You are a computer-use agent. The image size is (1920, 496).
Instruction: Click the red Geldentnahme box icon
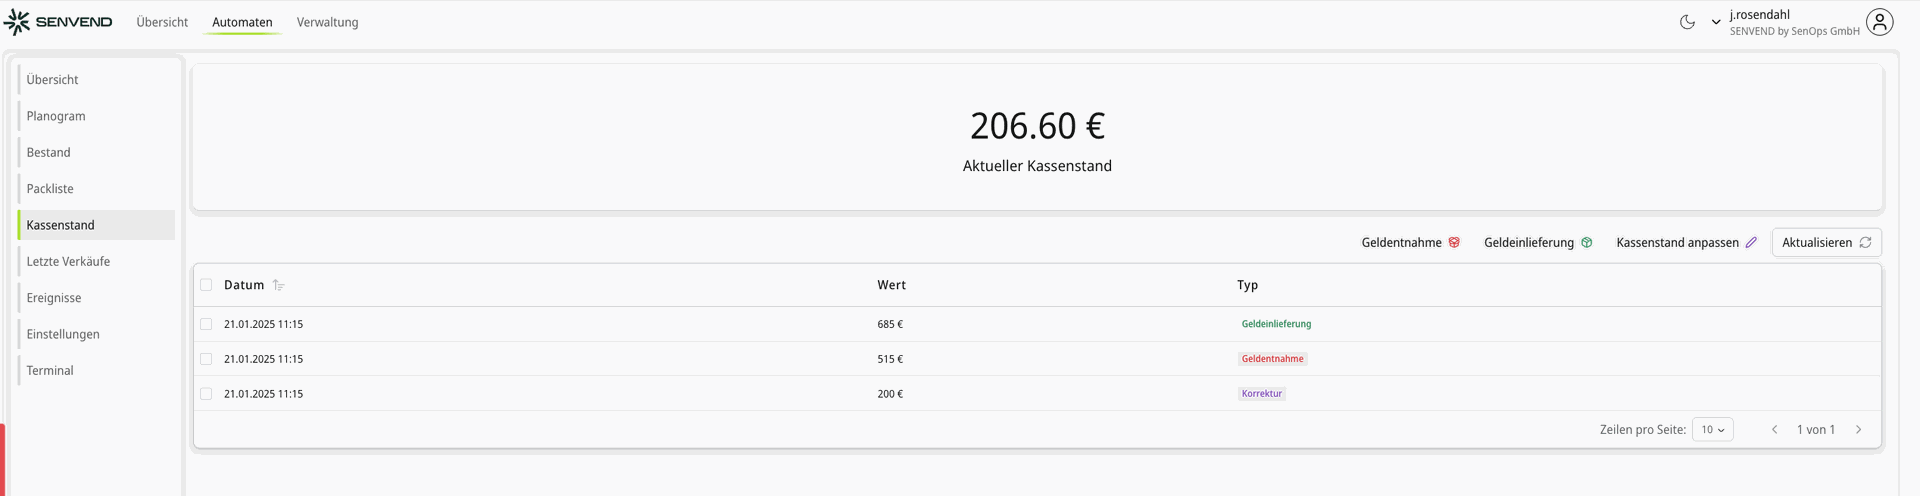click(1454, 243)
